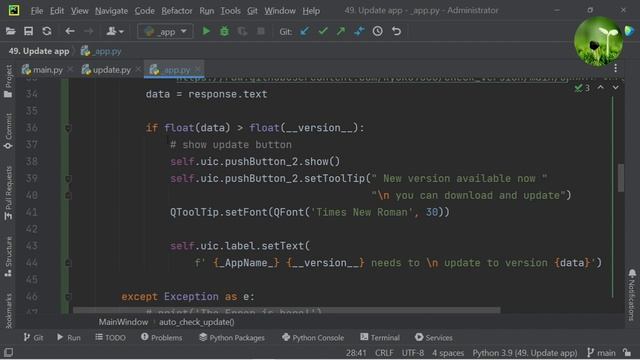Change CRLF line separator in status bar
The image size is (640, 360).
coord(384,353)
